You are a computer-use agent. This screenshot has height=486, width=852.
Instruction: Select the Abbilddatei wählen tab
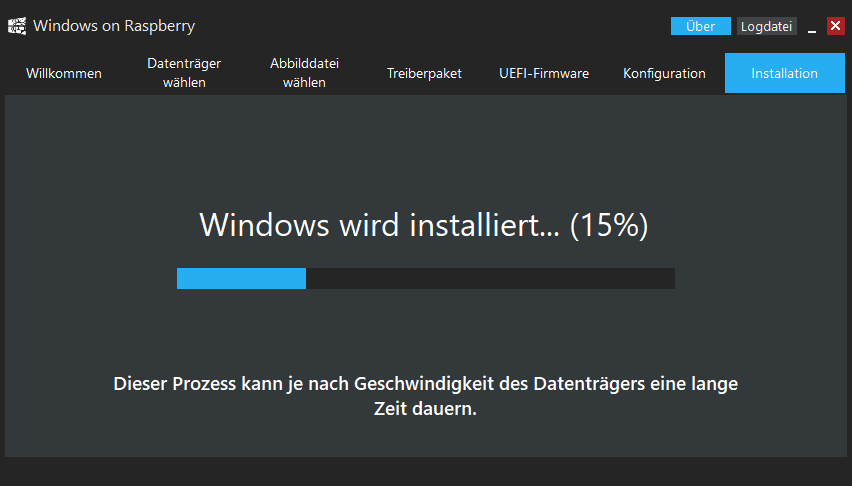tap(304, 73)
